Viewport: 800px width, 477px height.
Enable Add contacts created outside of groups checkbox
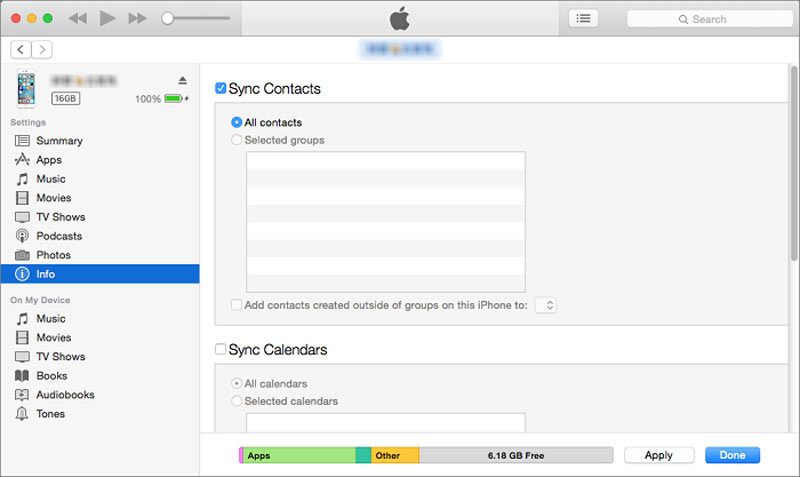tap(236, 305)
